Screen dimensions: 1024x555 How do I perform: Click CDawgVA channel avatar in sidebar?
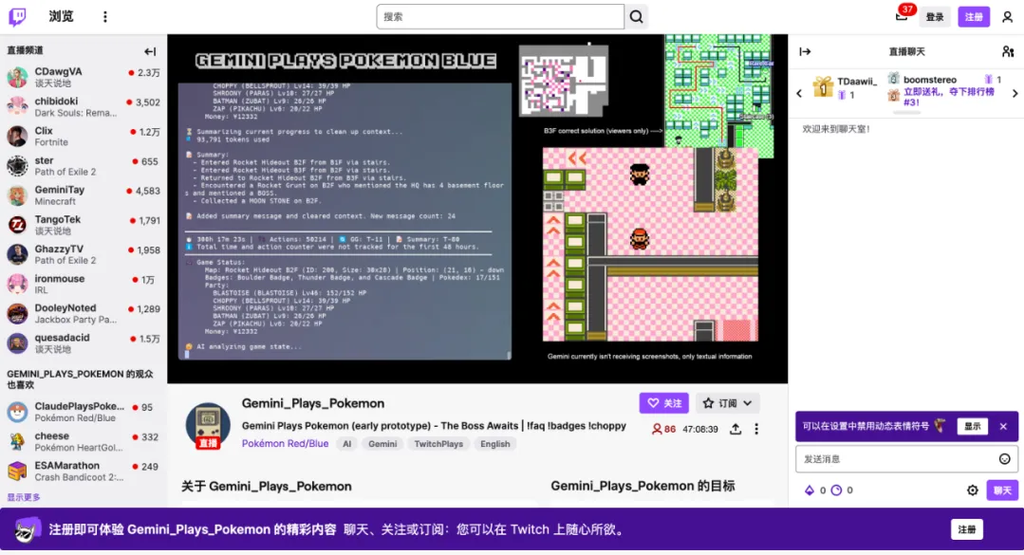pyautogui.click(x=17, y=77)
